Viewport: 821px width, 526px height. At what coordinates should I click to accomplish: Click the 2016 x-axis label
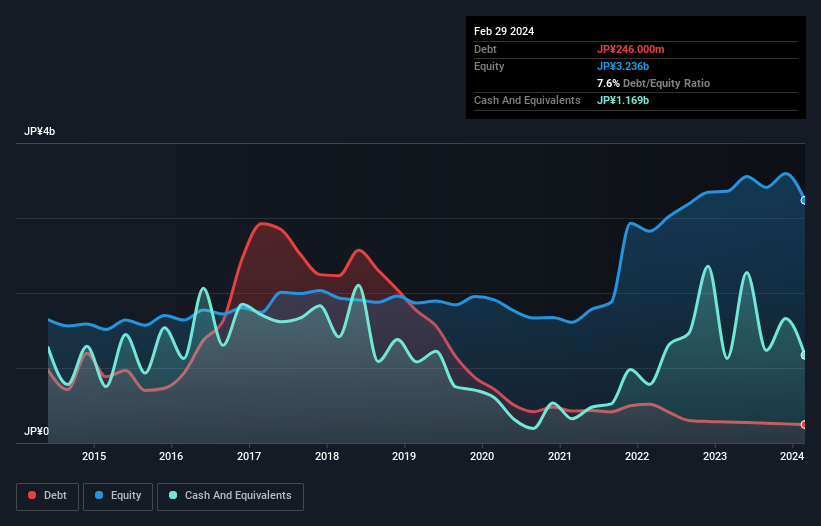click(x=171, y=456)
